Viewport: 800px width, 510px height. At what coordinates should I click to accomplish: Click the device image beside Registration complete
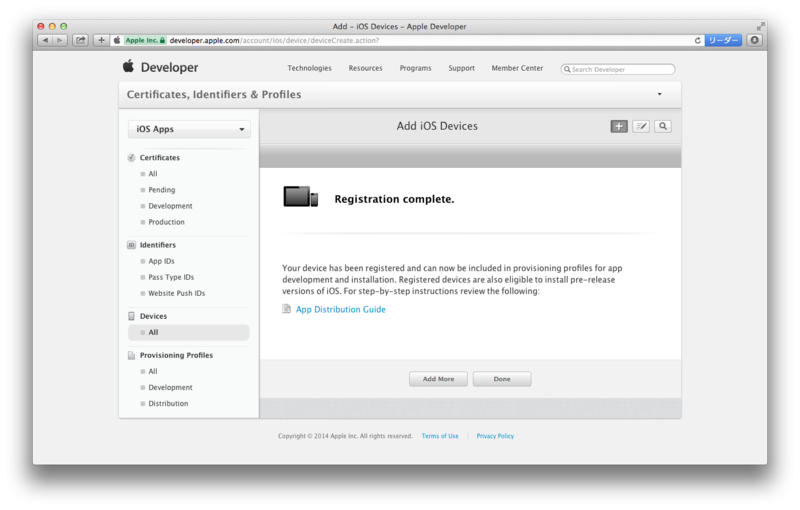click(x=301, y=197)
